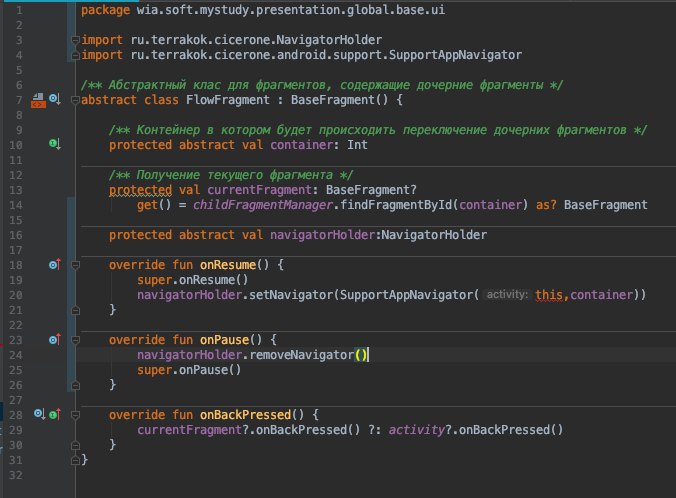Click the doc comment on line 9

[378, 130]
